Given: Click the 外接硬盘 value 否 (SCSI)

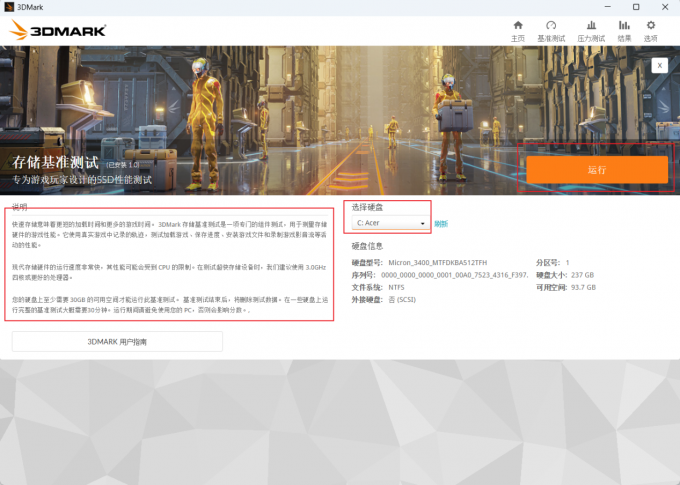Looking at the screenshot, I should click(x=402, y=300).
